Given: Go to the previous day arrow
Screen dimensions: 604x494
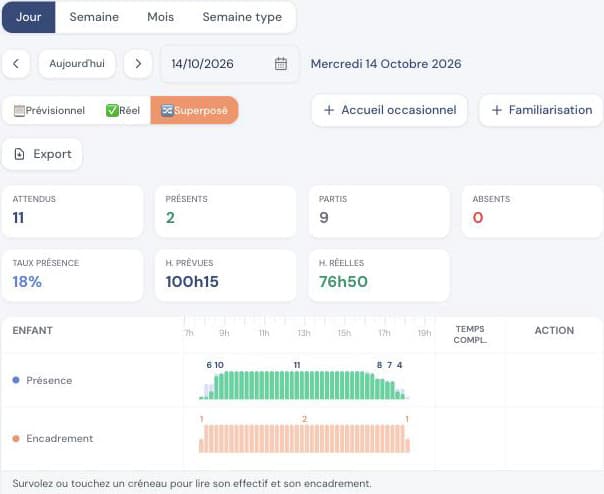Looking at the screenshot, I should coord(16,64).
